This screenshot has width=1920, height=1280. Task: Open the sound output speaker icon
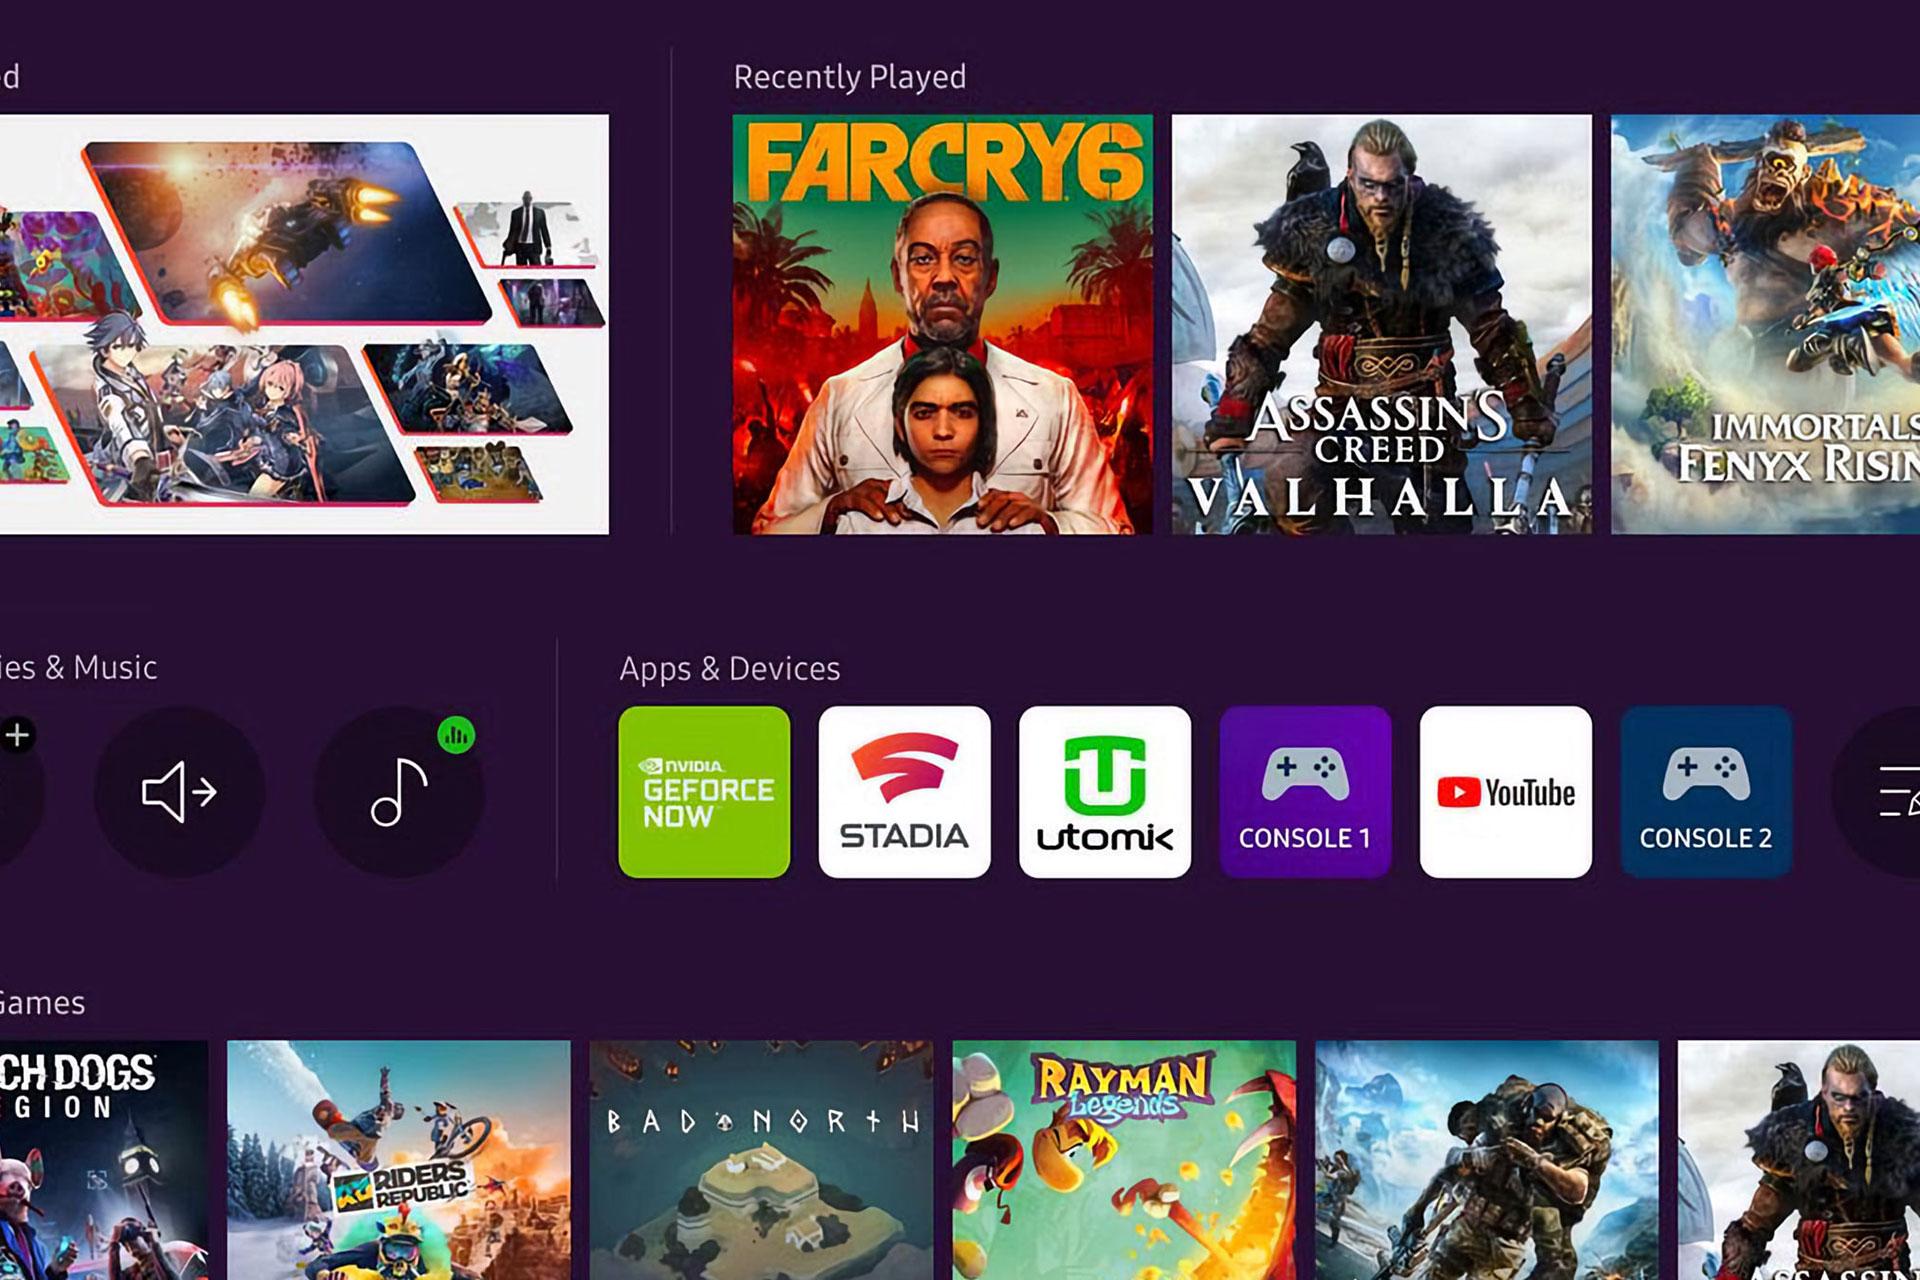tap(179, 792)
